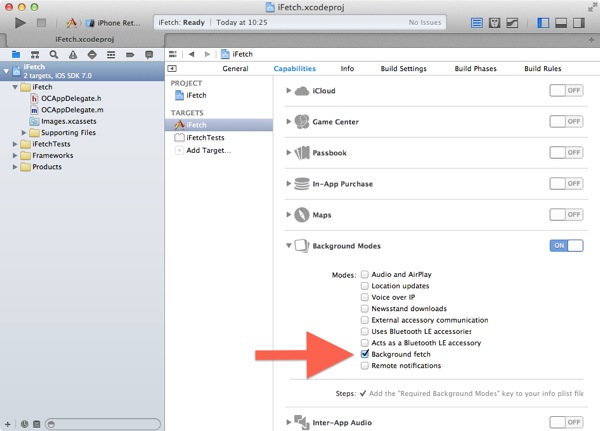Viewport: 600px width, 431px height.
Task: Enable Audio and AirPlay mode
Action: (365, 274)
